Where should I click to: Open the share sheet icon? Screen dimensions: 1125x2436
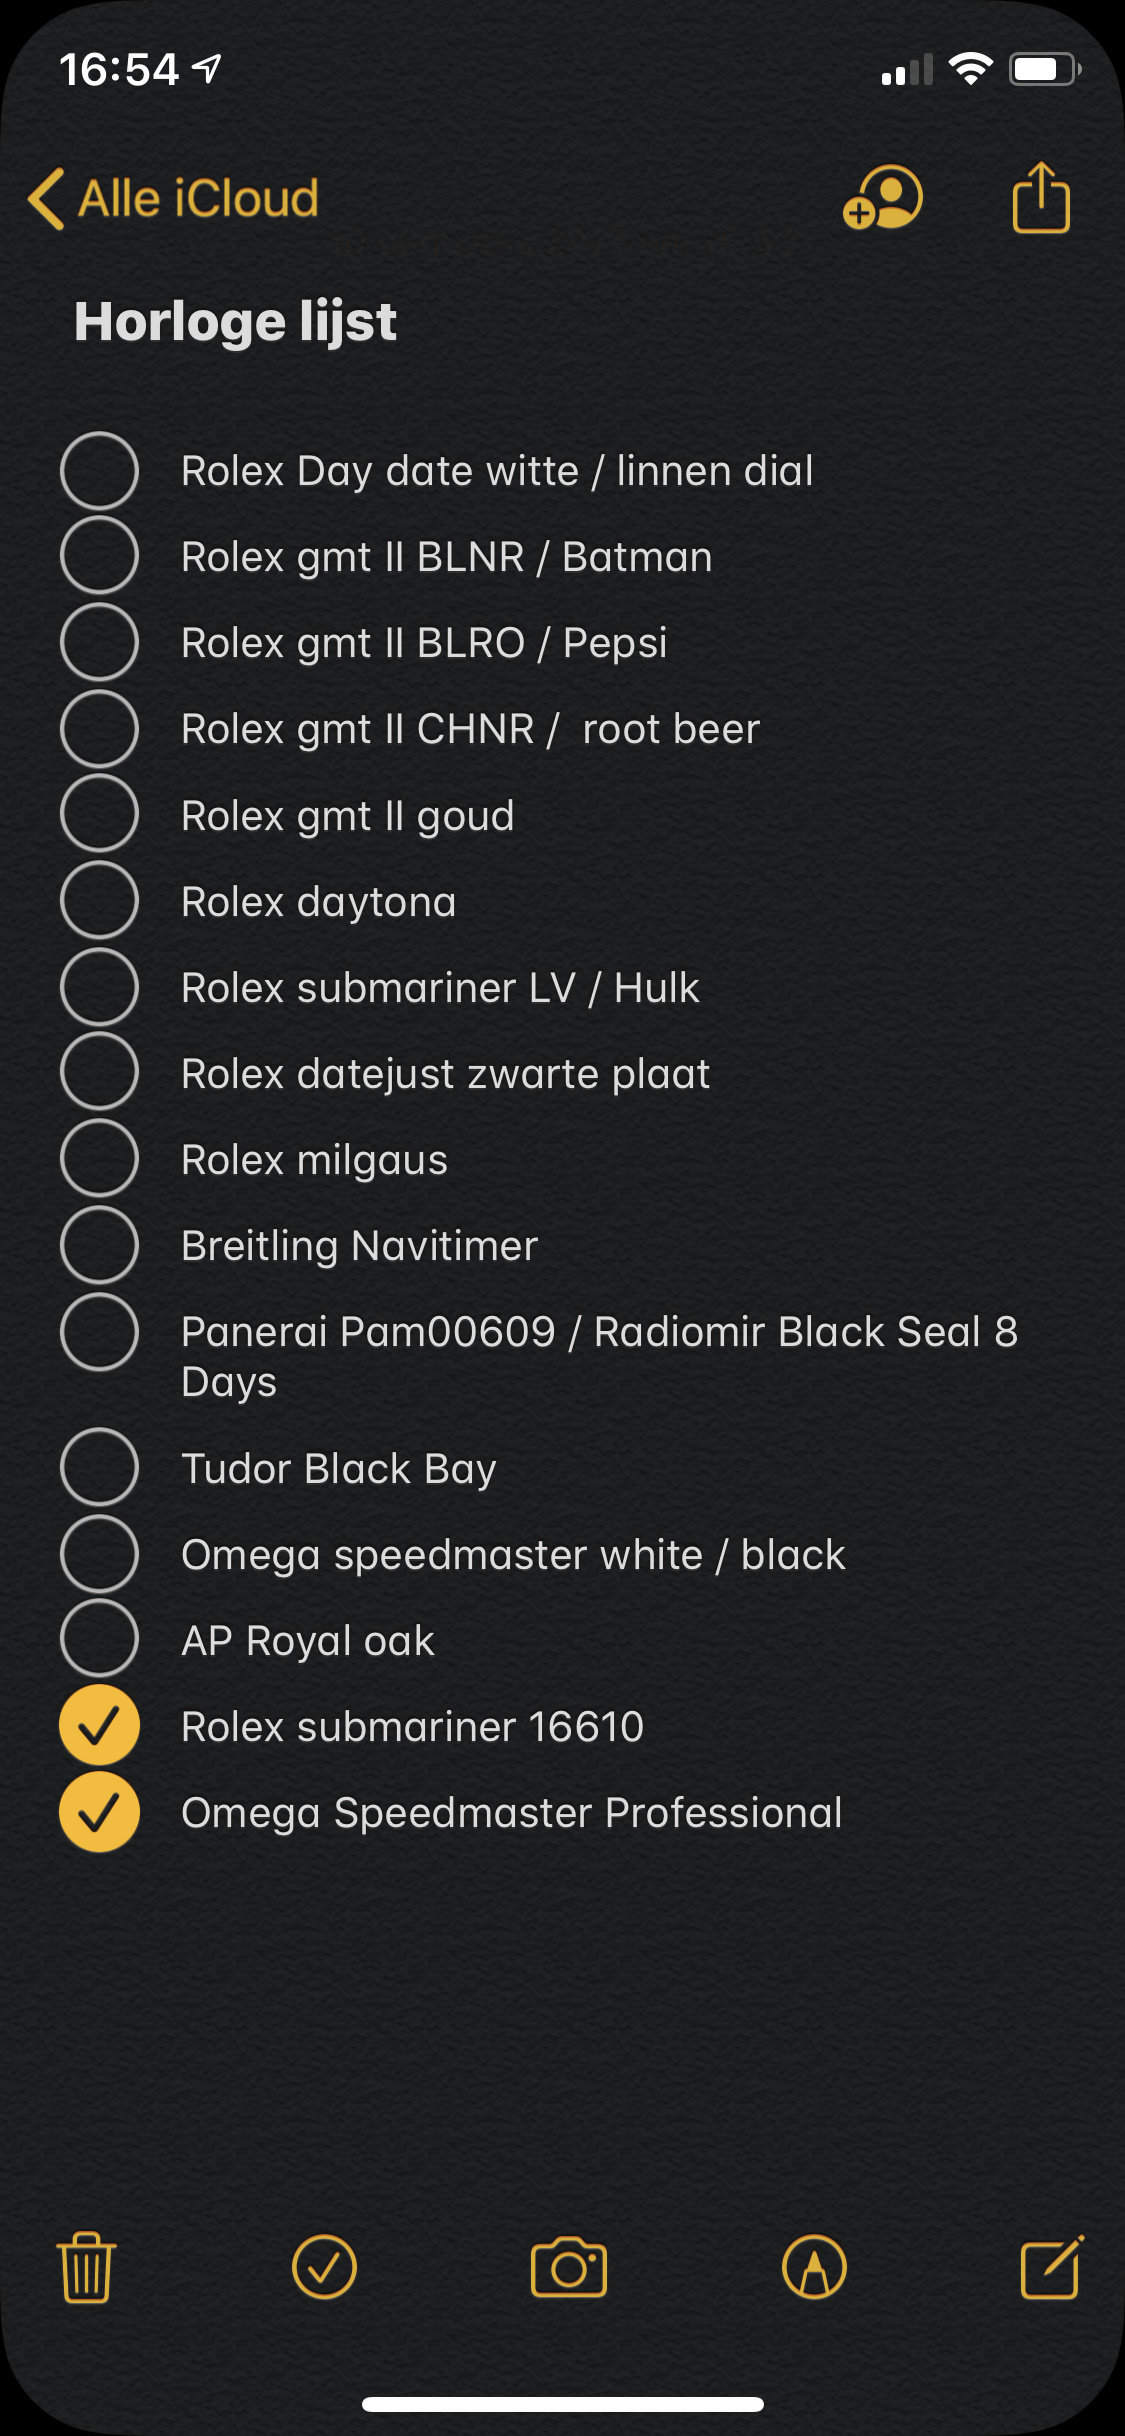pyautogui.click(x=1041, y=198)
